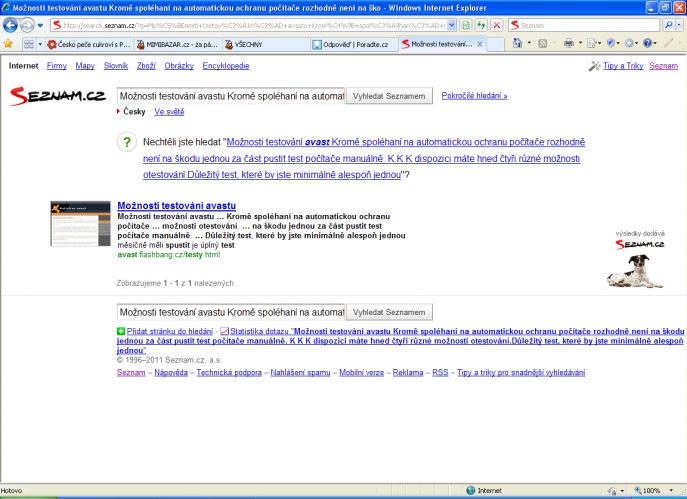Click the lower 'Vyhledat Seznamem' button
This screenshot has height=499, width=687.
tap(389, 312)
